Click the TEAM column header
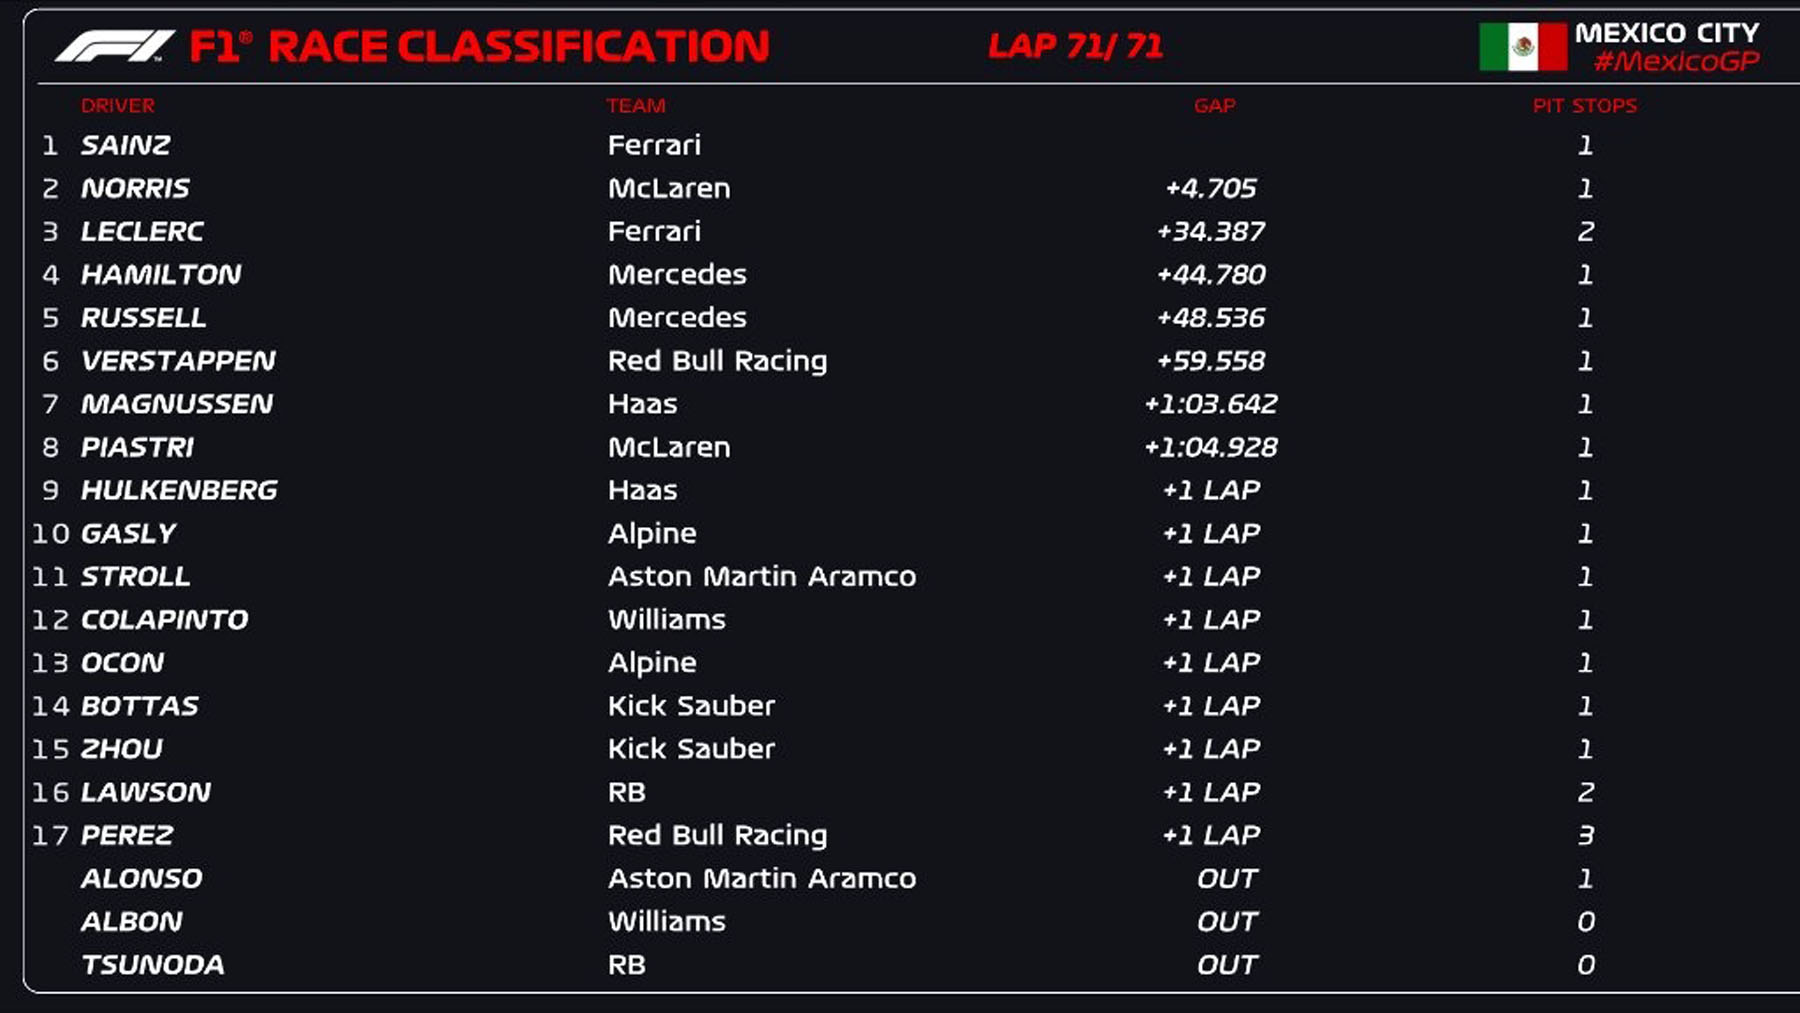This screenshot has height=1013, width=1800. pyautogui.click(x=636, y=105)
